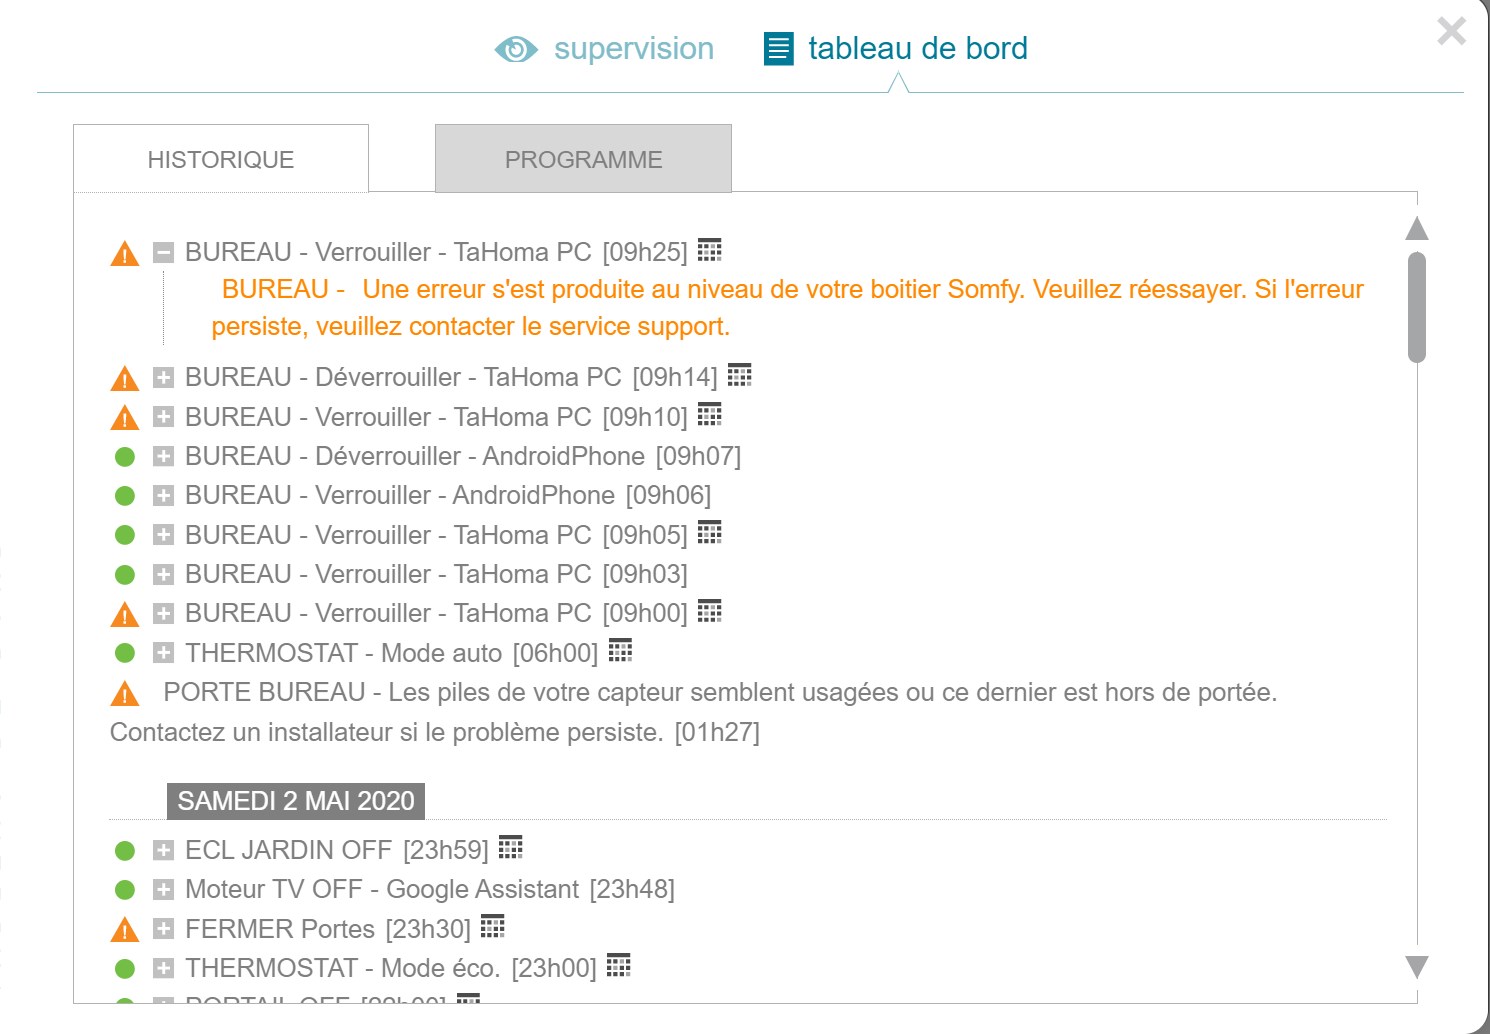Click calendar icon next to FERMER Portes
Viewport: 1490px width, 1034px height.
492,927
